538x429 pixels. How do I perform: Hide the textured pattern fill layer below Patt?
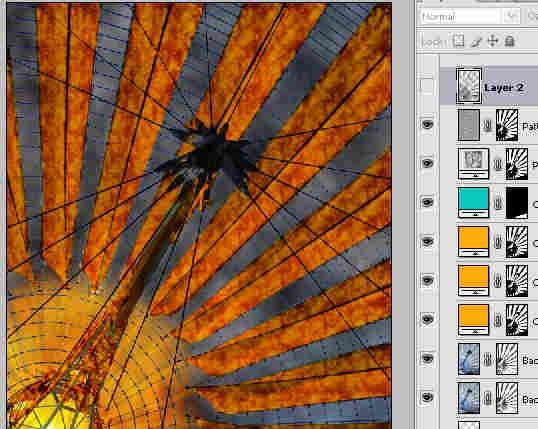(x=427, y=163)
